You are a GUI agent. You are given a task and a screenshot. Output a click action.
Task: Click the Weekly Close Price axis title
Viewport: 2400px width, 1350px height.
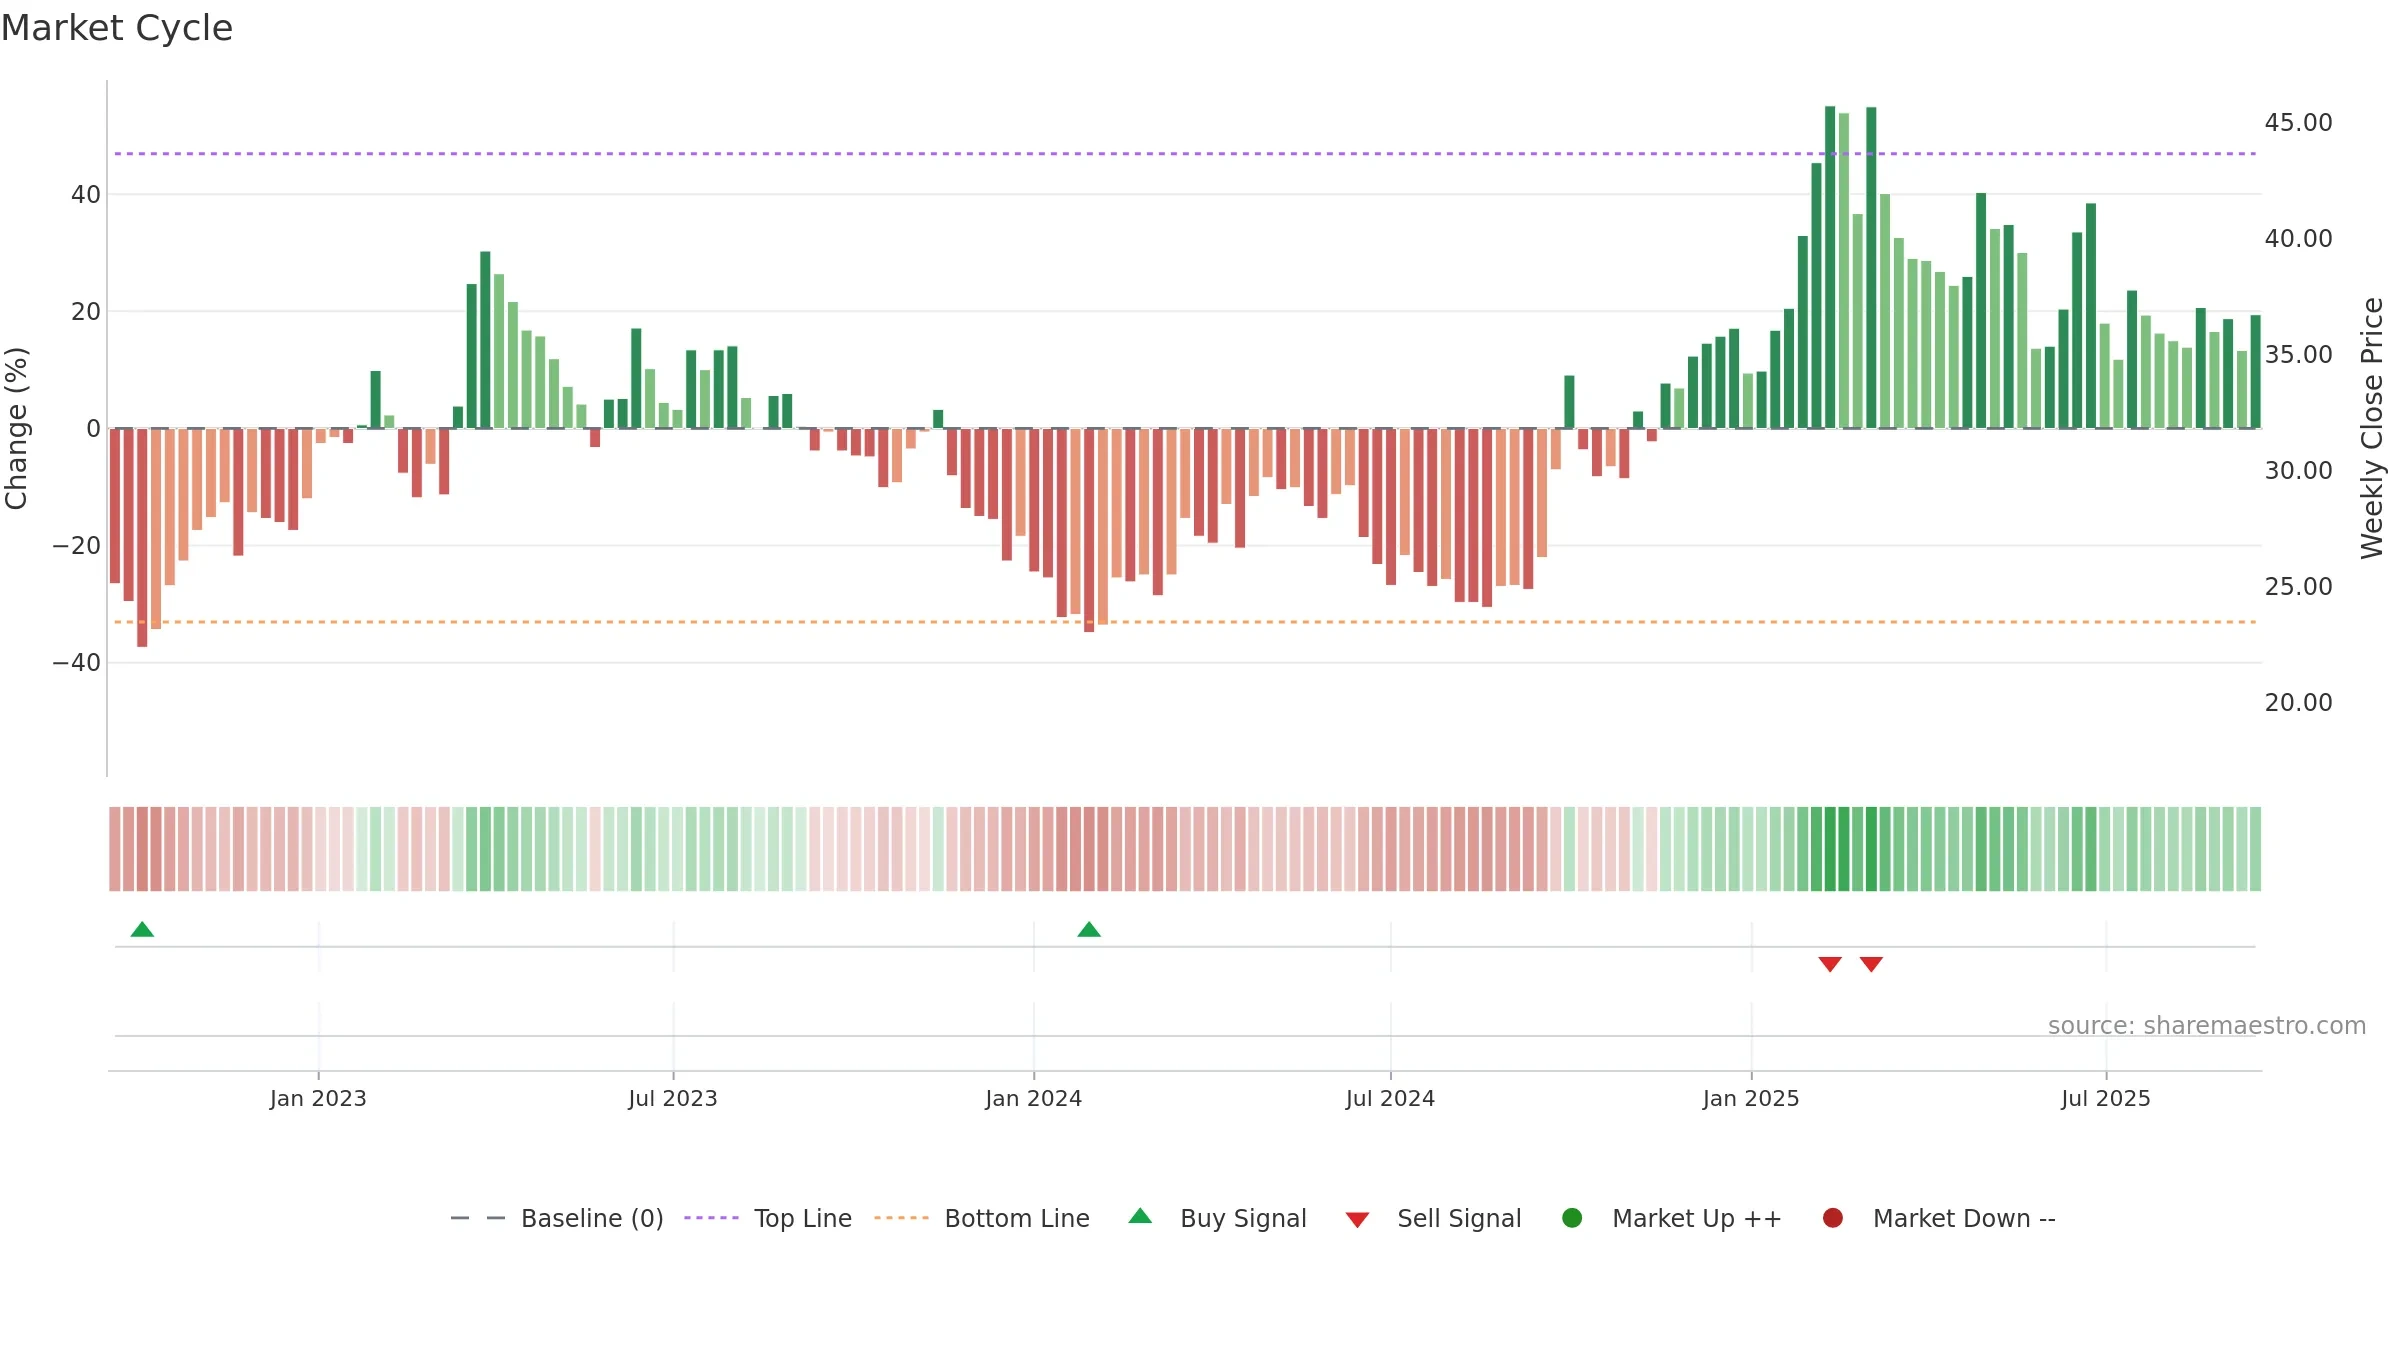pos(2372,428)
